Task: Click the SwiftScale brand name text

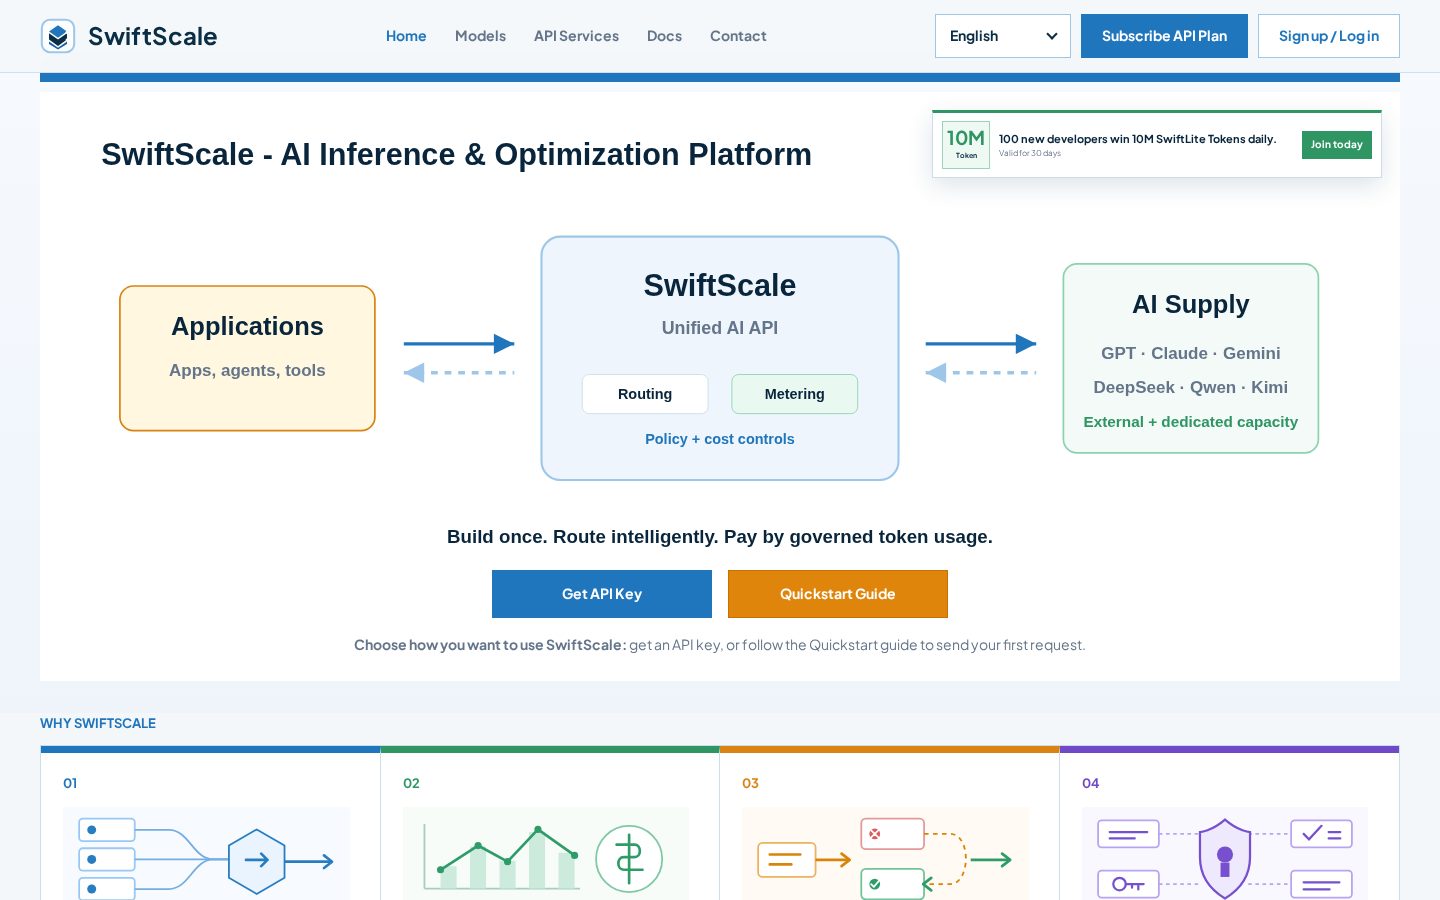Action: tap(152, 36)
